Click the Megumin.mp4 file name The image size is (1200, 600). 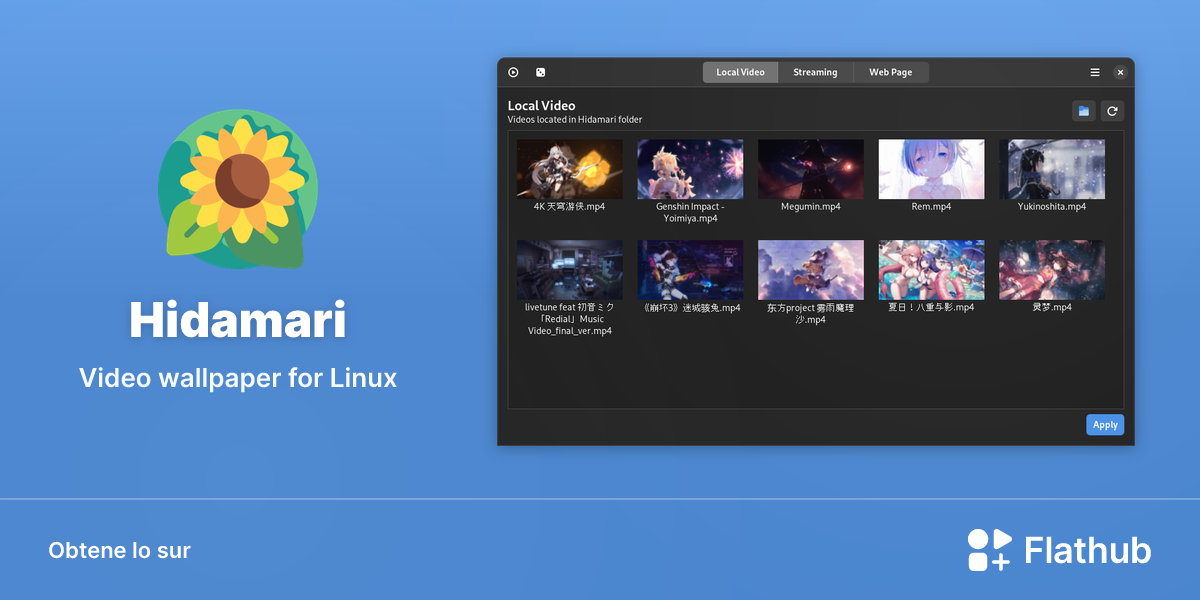click(x=810, y=207)
